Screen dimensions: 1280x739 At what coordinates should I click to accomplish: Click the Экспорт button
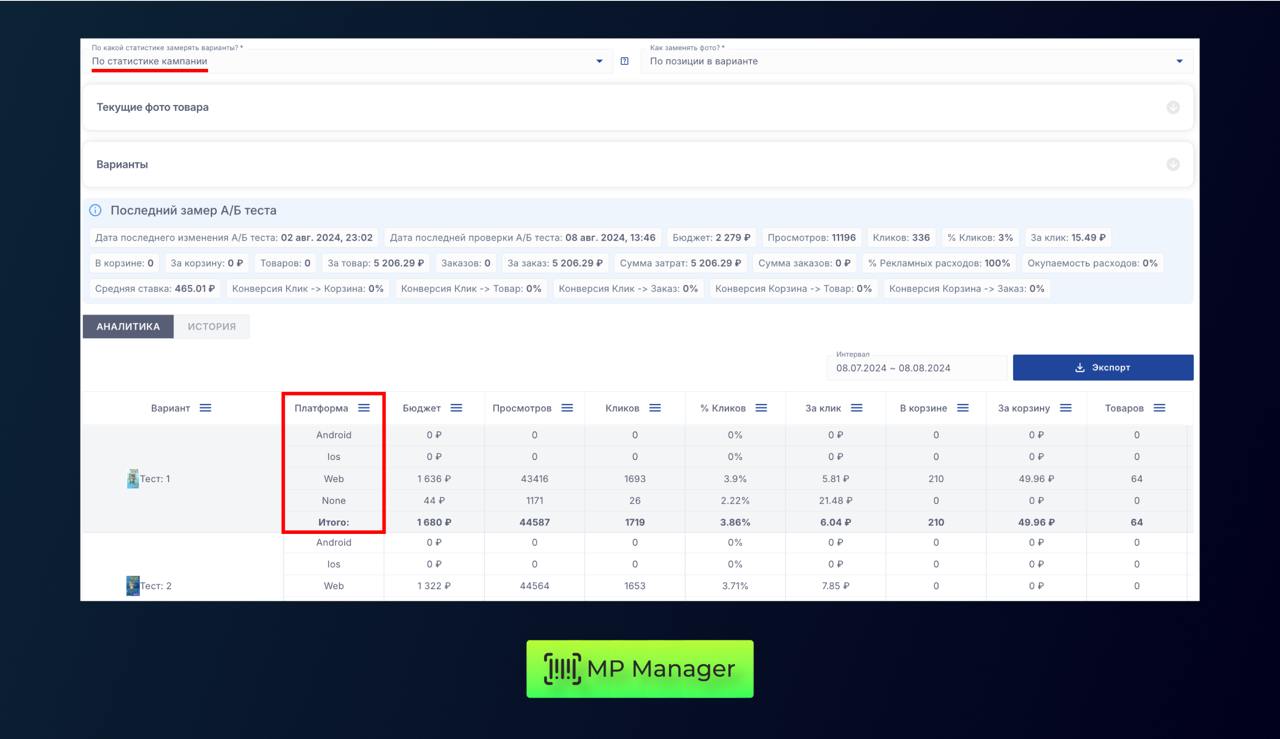(x=1102, y=368)
